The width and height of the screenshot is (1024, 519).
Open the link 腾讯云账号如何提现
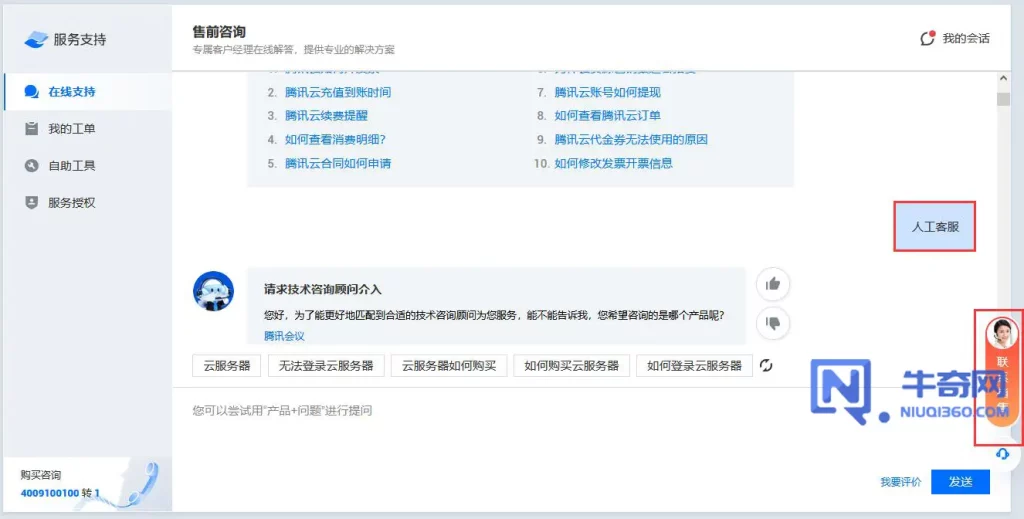point(607,92)
